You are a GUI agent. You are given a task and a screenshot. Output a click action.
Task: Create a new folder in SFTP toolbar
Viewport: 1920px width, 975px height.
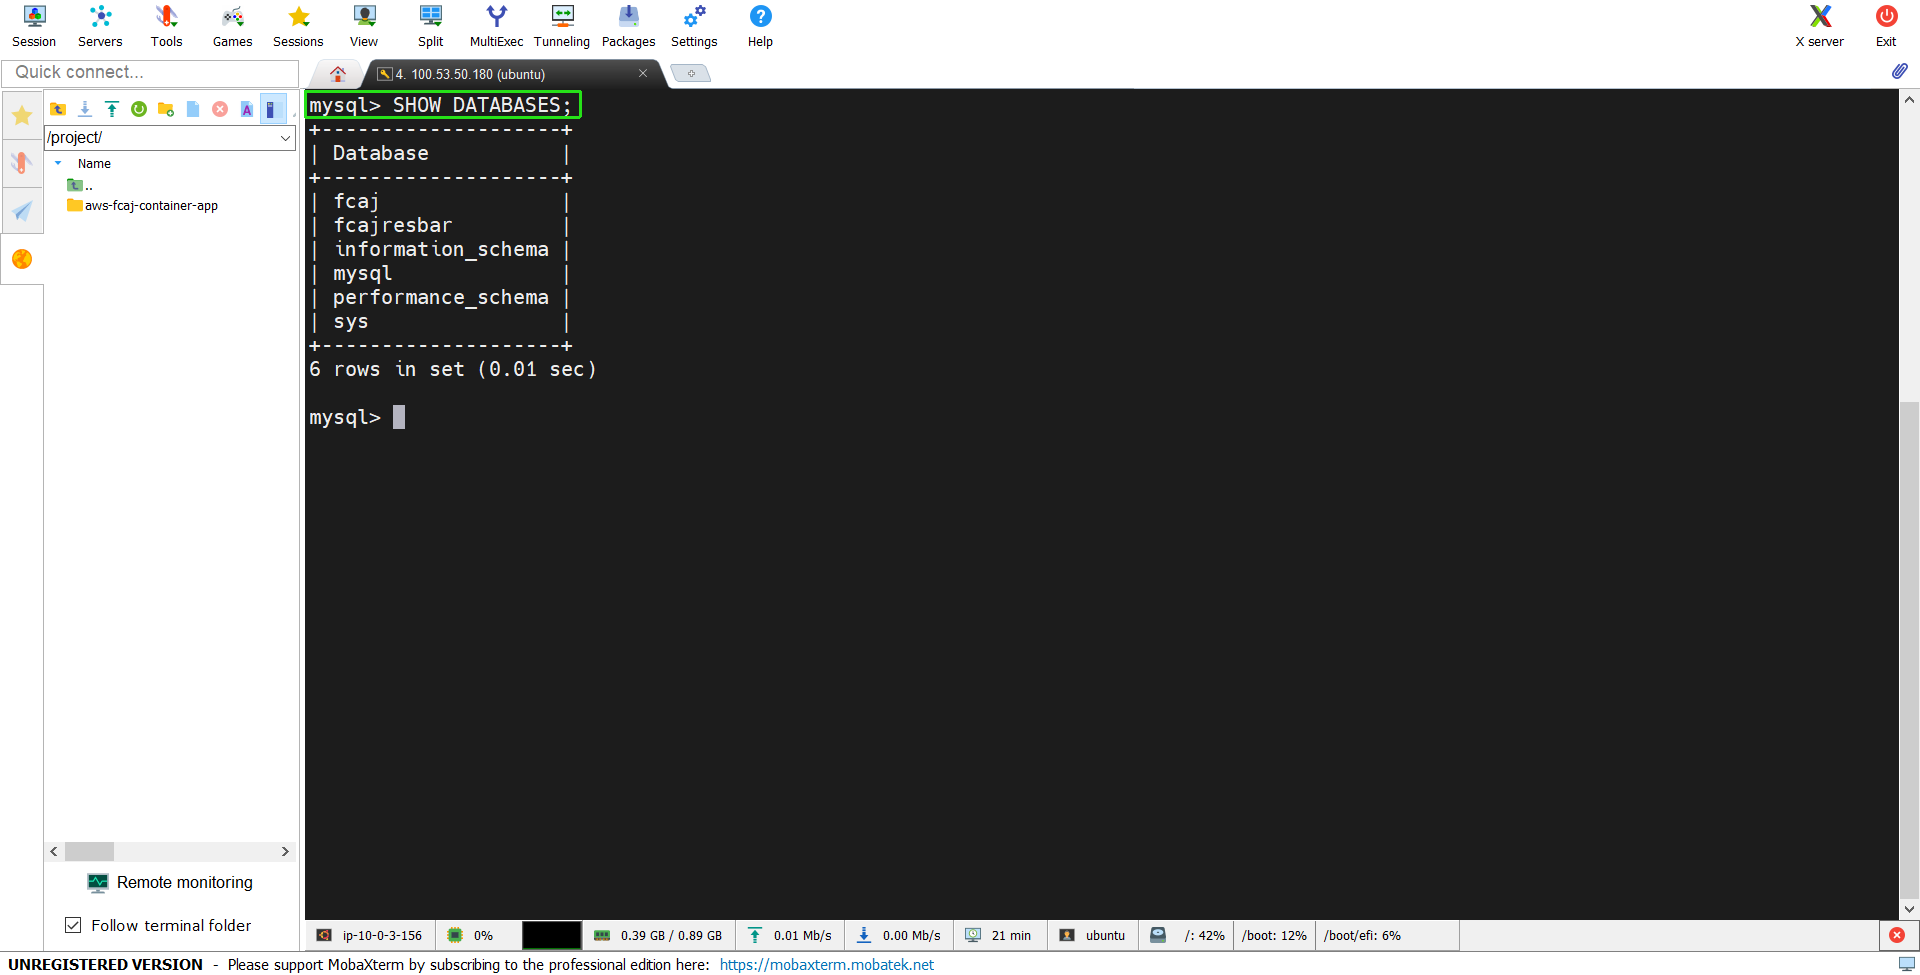tap(166, 109)
